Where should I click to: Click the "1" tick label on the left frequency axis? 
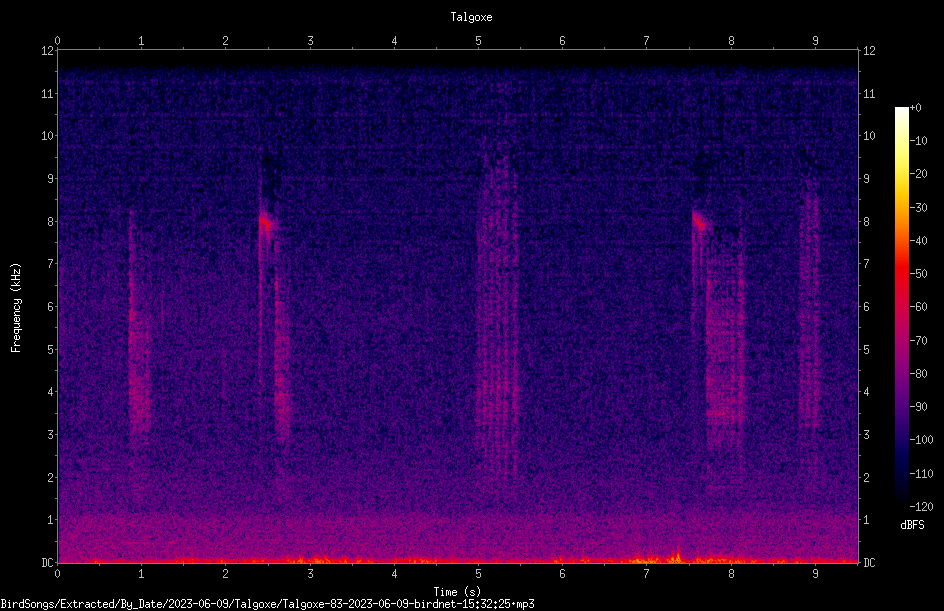click(x=51, y=520)
